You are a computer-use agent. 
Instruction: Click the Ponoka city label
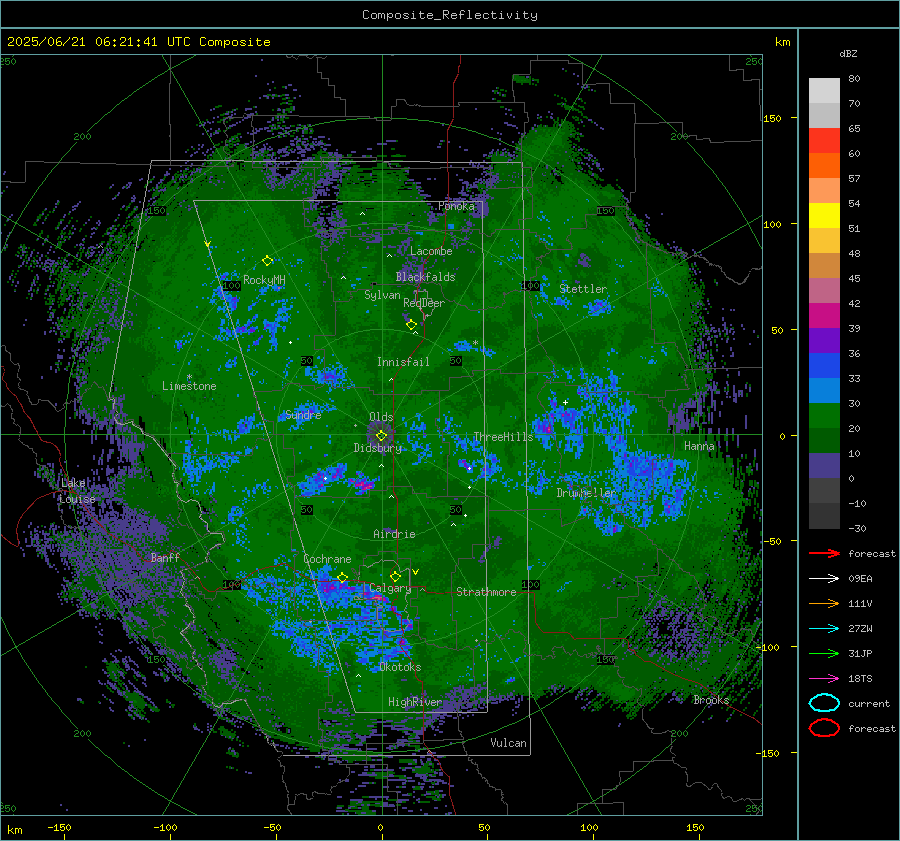(x=456, y=206)
